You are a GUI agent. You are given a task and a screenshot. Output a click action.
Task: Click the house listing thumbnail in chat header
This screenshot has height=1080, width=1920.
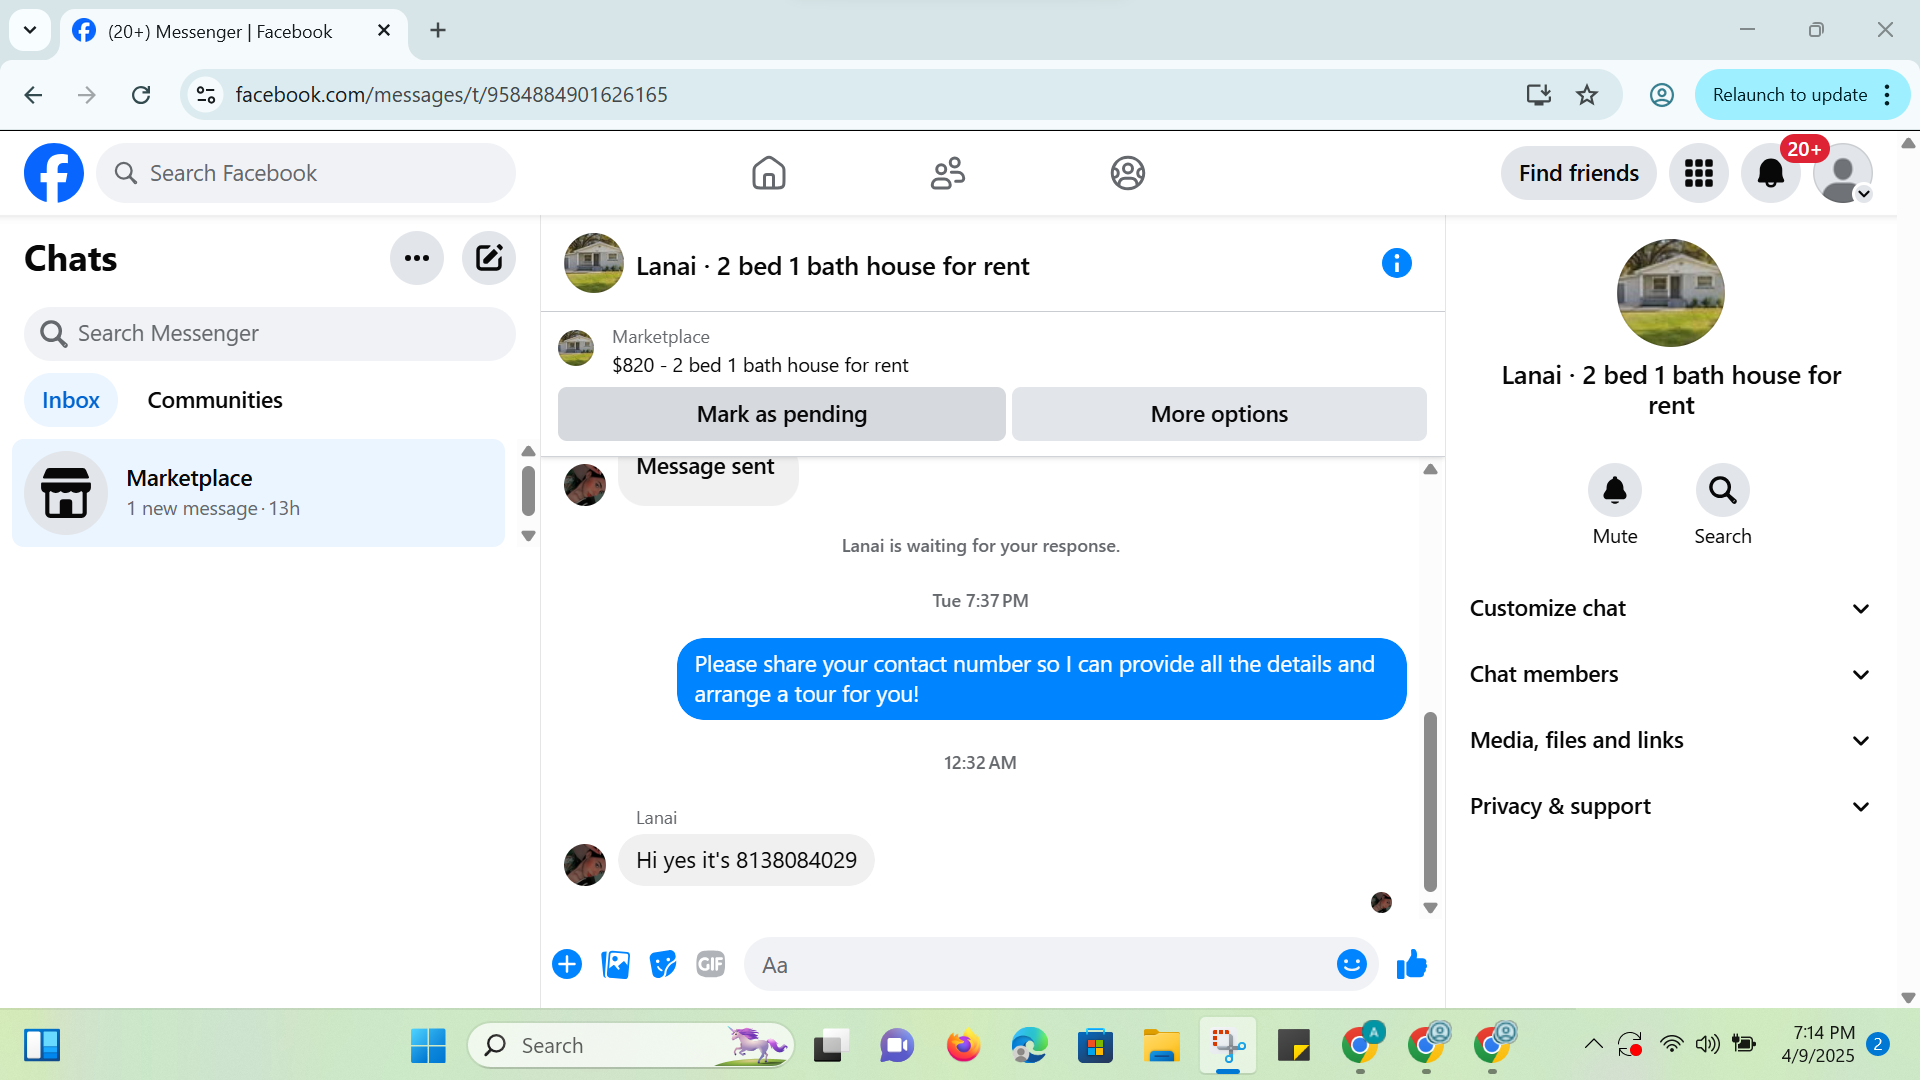coord(594,263)
